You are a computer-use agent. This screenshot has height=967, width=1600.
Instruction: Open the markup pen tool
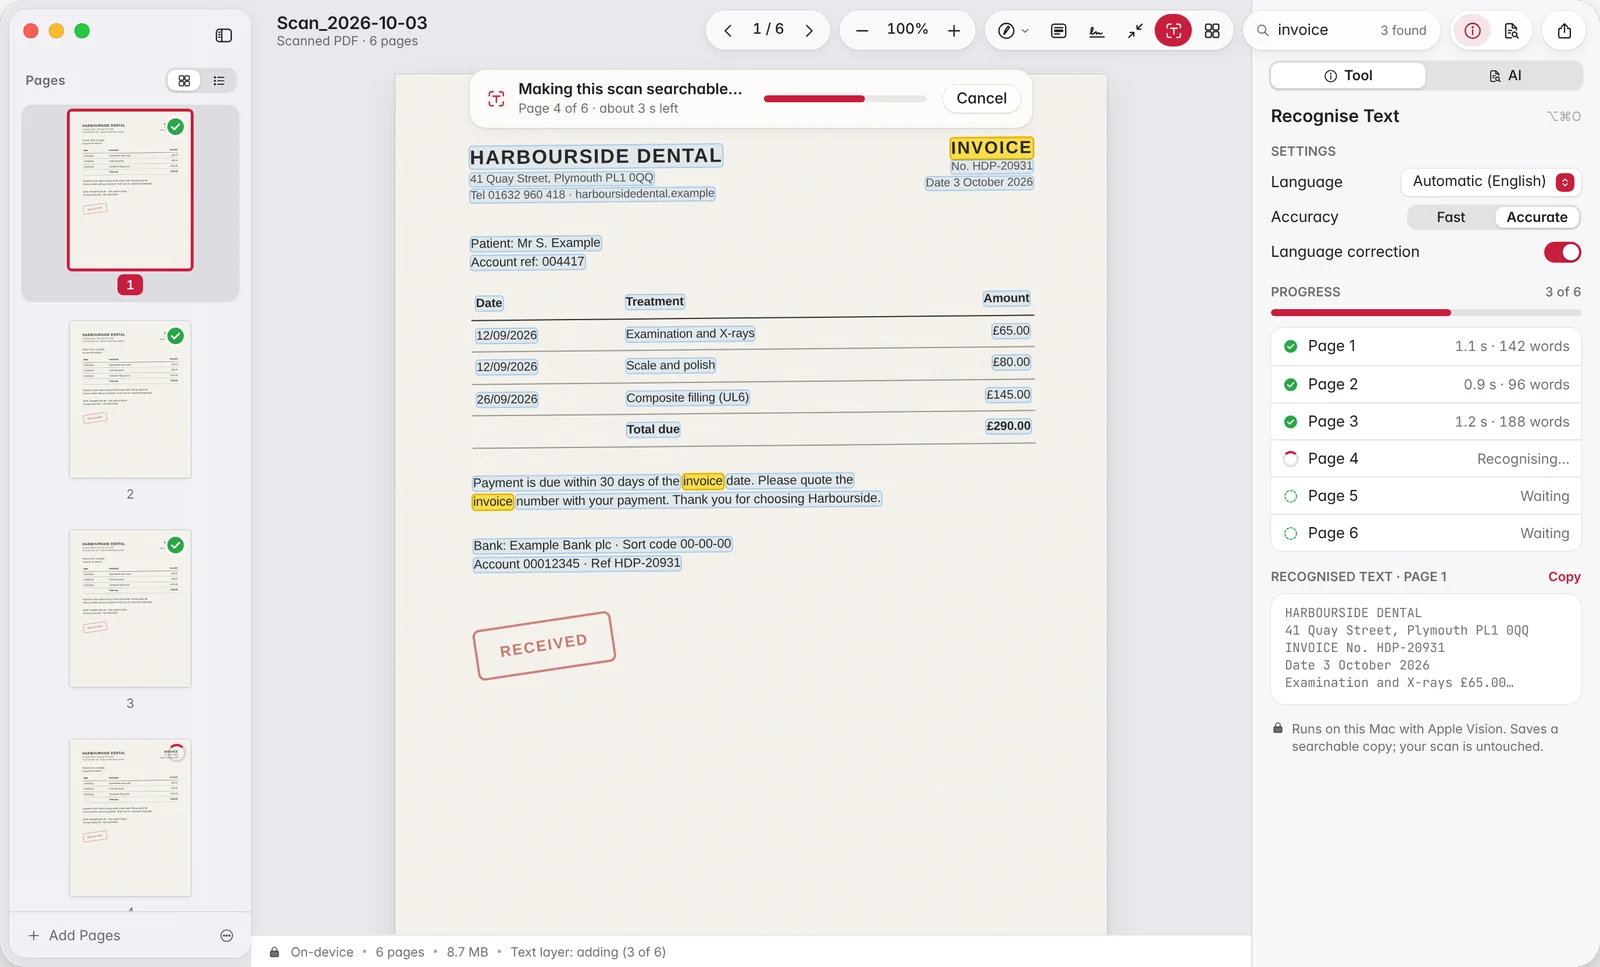pyautogui.click(x=1006, y=31)
